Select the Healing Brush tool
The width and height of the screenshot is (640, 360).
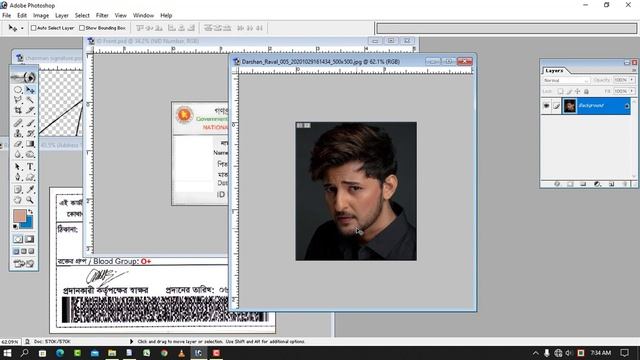click(x=18, y=122)
